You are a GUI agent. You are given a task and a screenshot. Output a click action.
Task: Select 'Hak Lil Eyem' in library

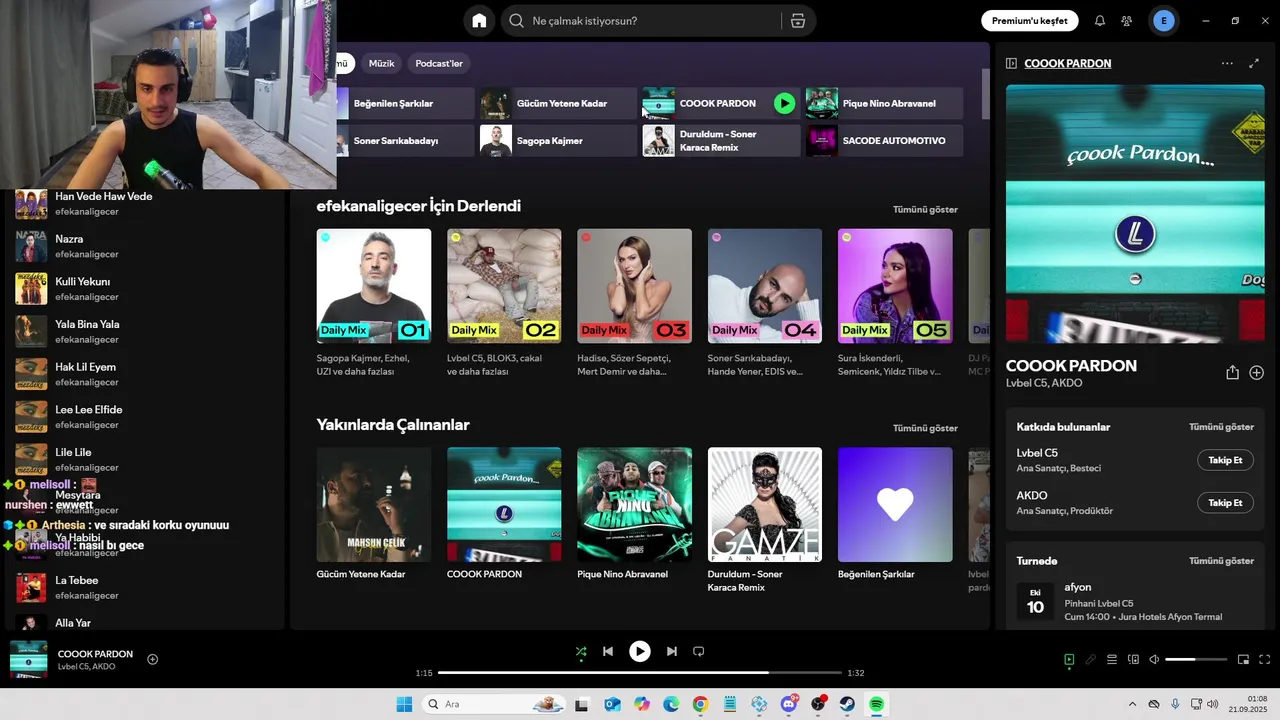[145, 374]
